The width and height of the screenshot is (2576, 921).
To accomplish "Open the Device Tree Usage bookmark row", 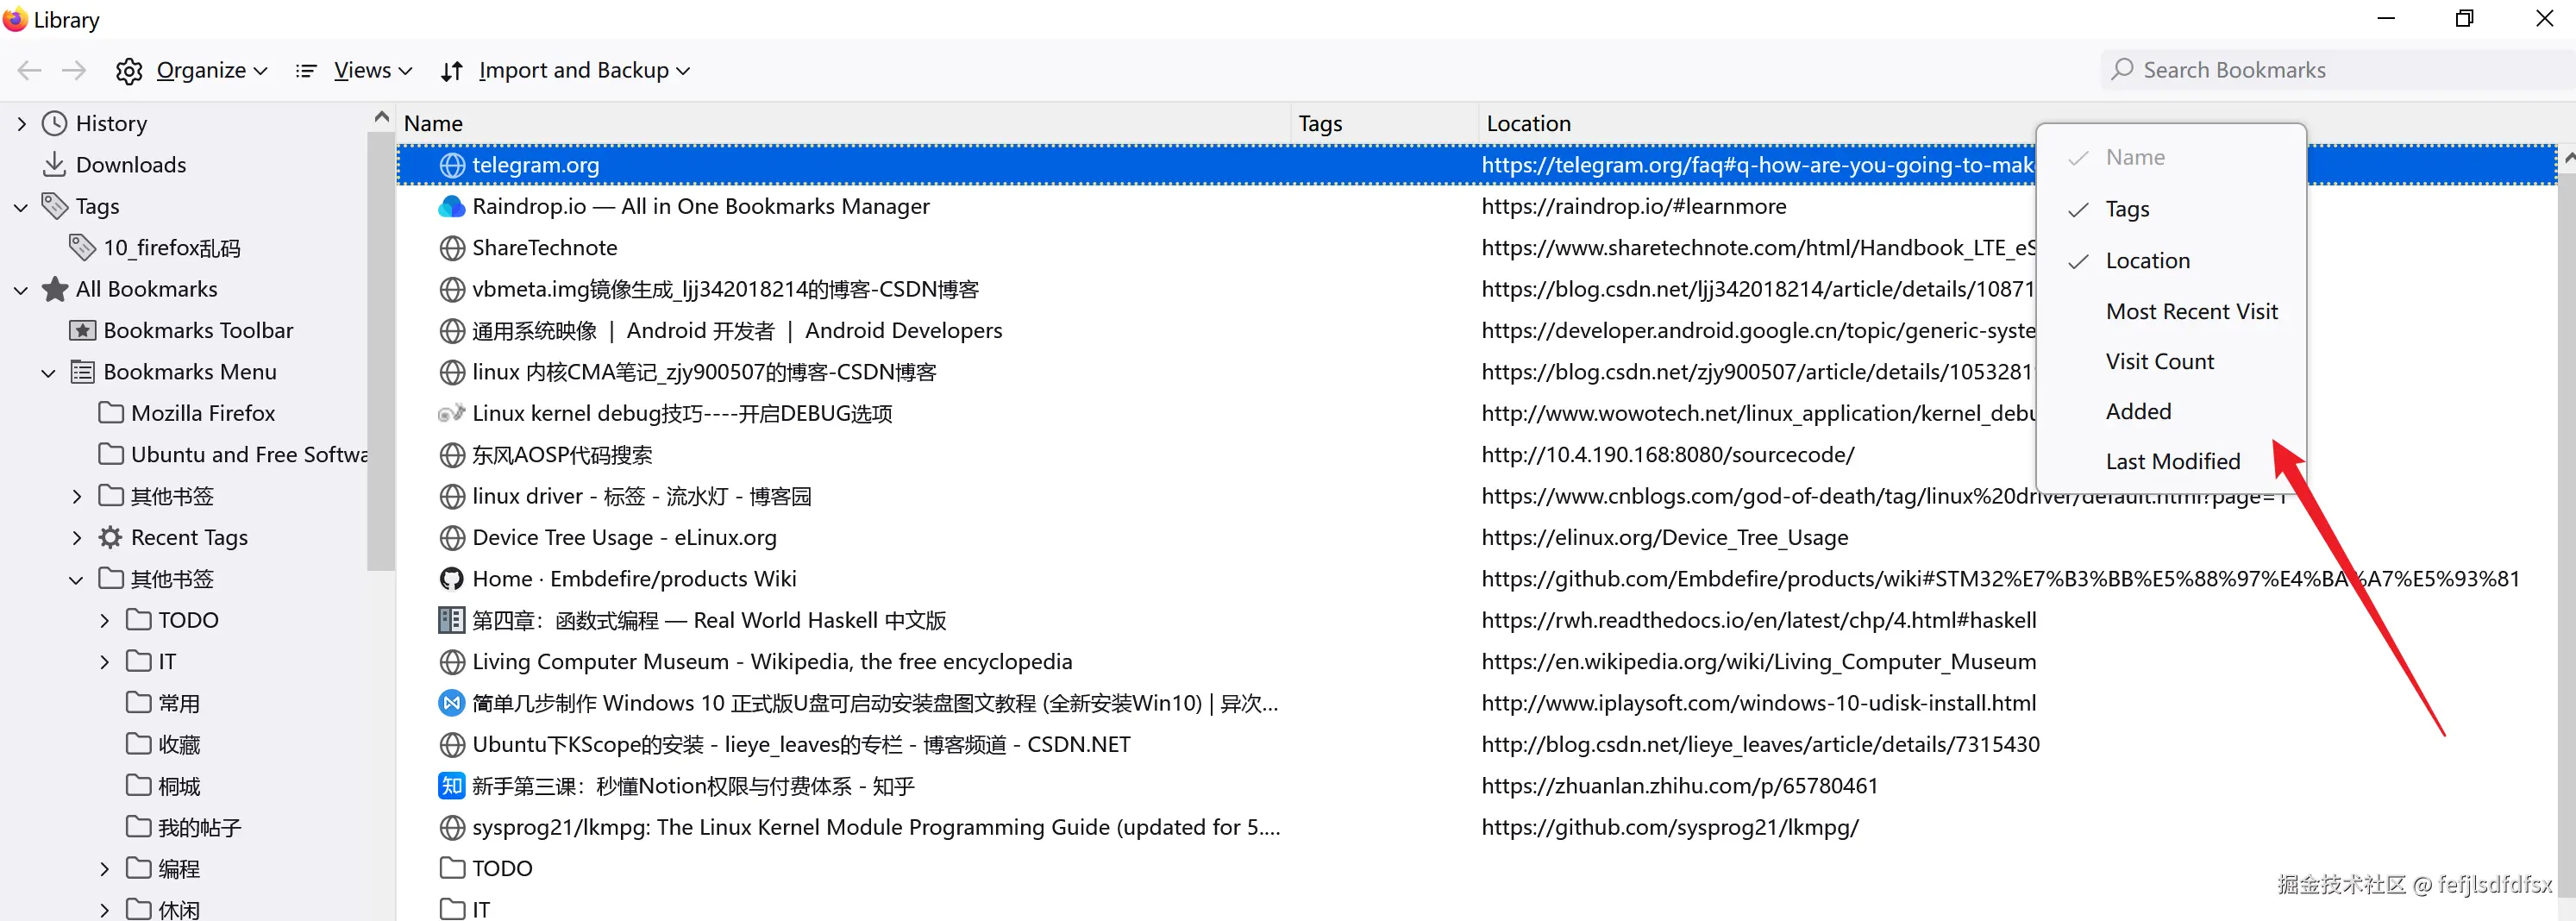I will (x=624, y=538).
